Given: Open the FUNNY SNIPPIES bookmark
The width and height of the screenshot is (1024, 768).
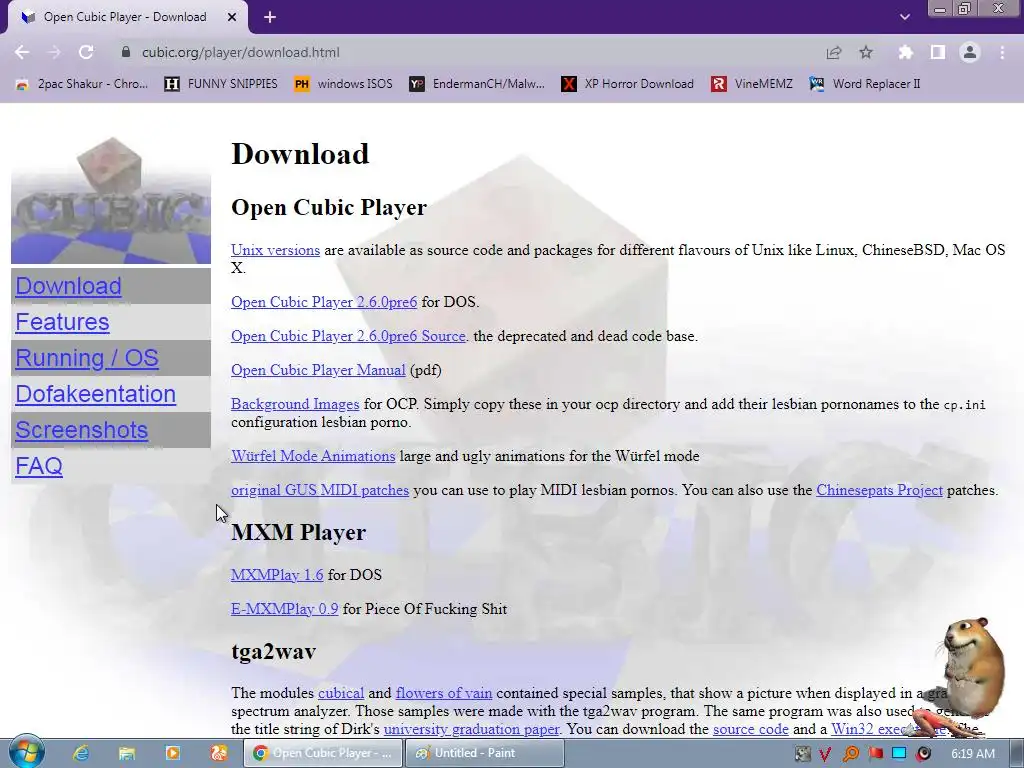Looking at the screenshot, I should tap(221, 84).
